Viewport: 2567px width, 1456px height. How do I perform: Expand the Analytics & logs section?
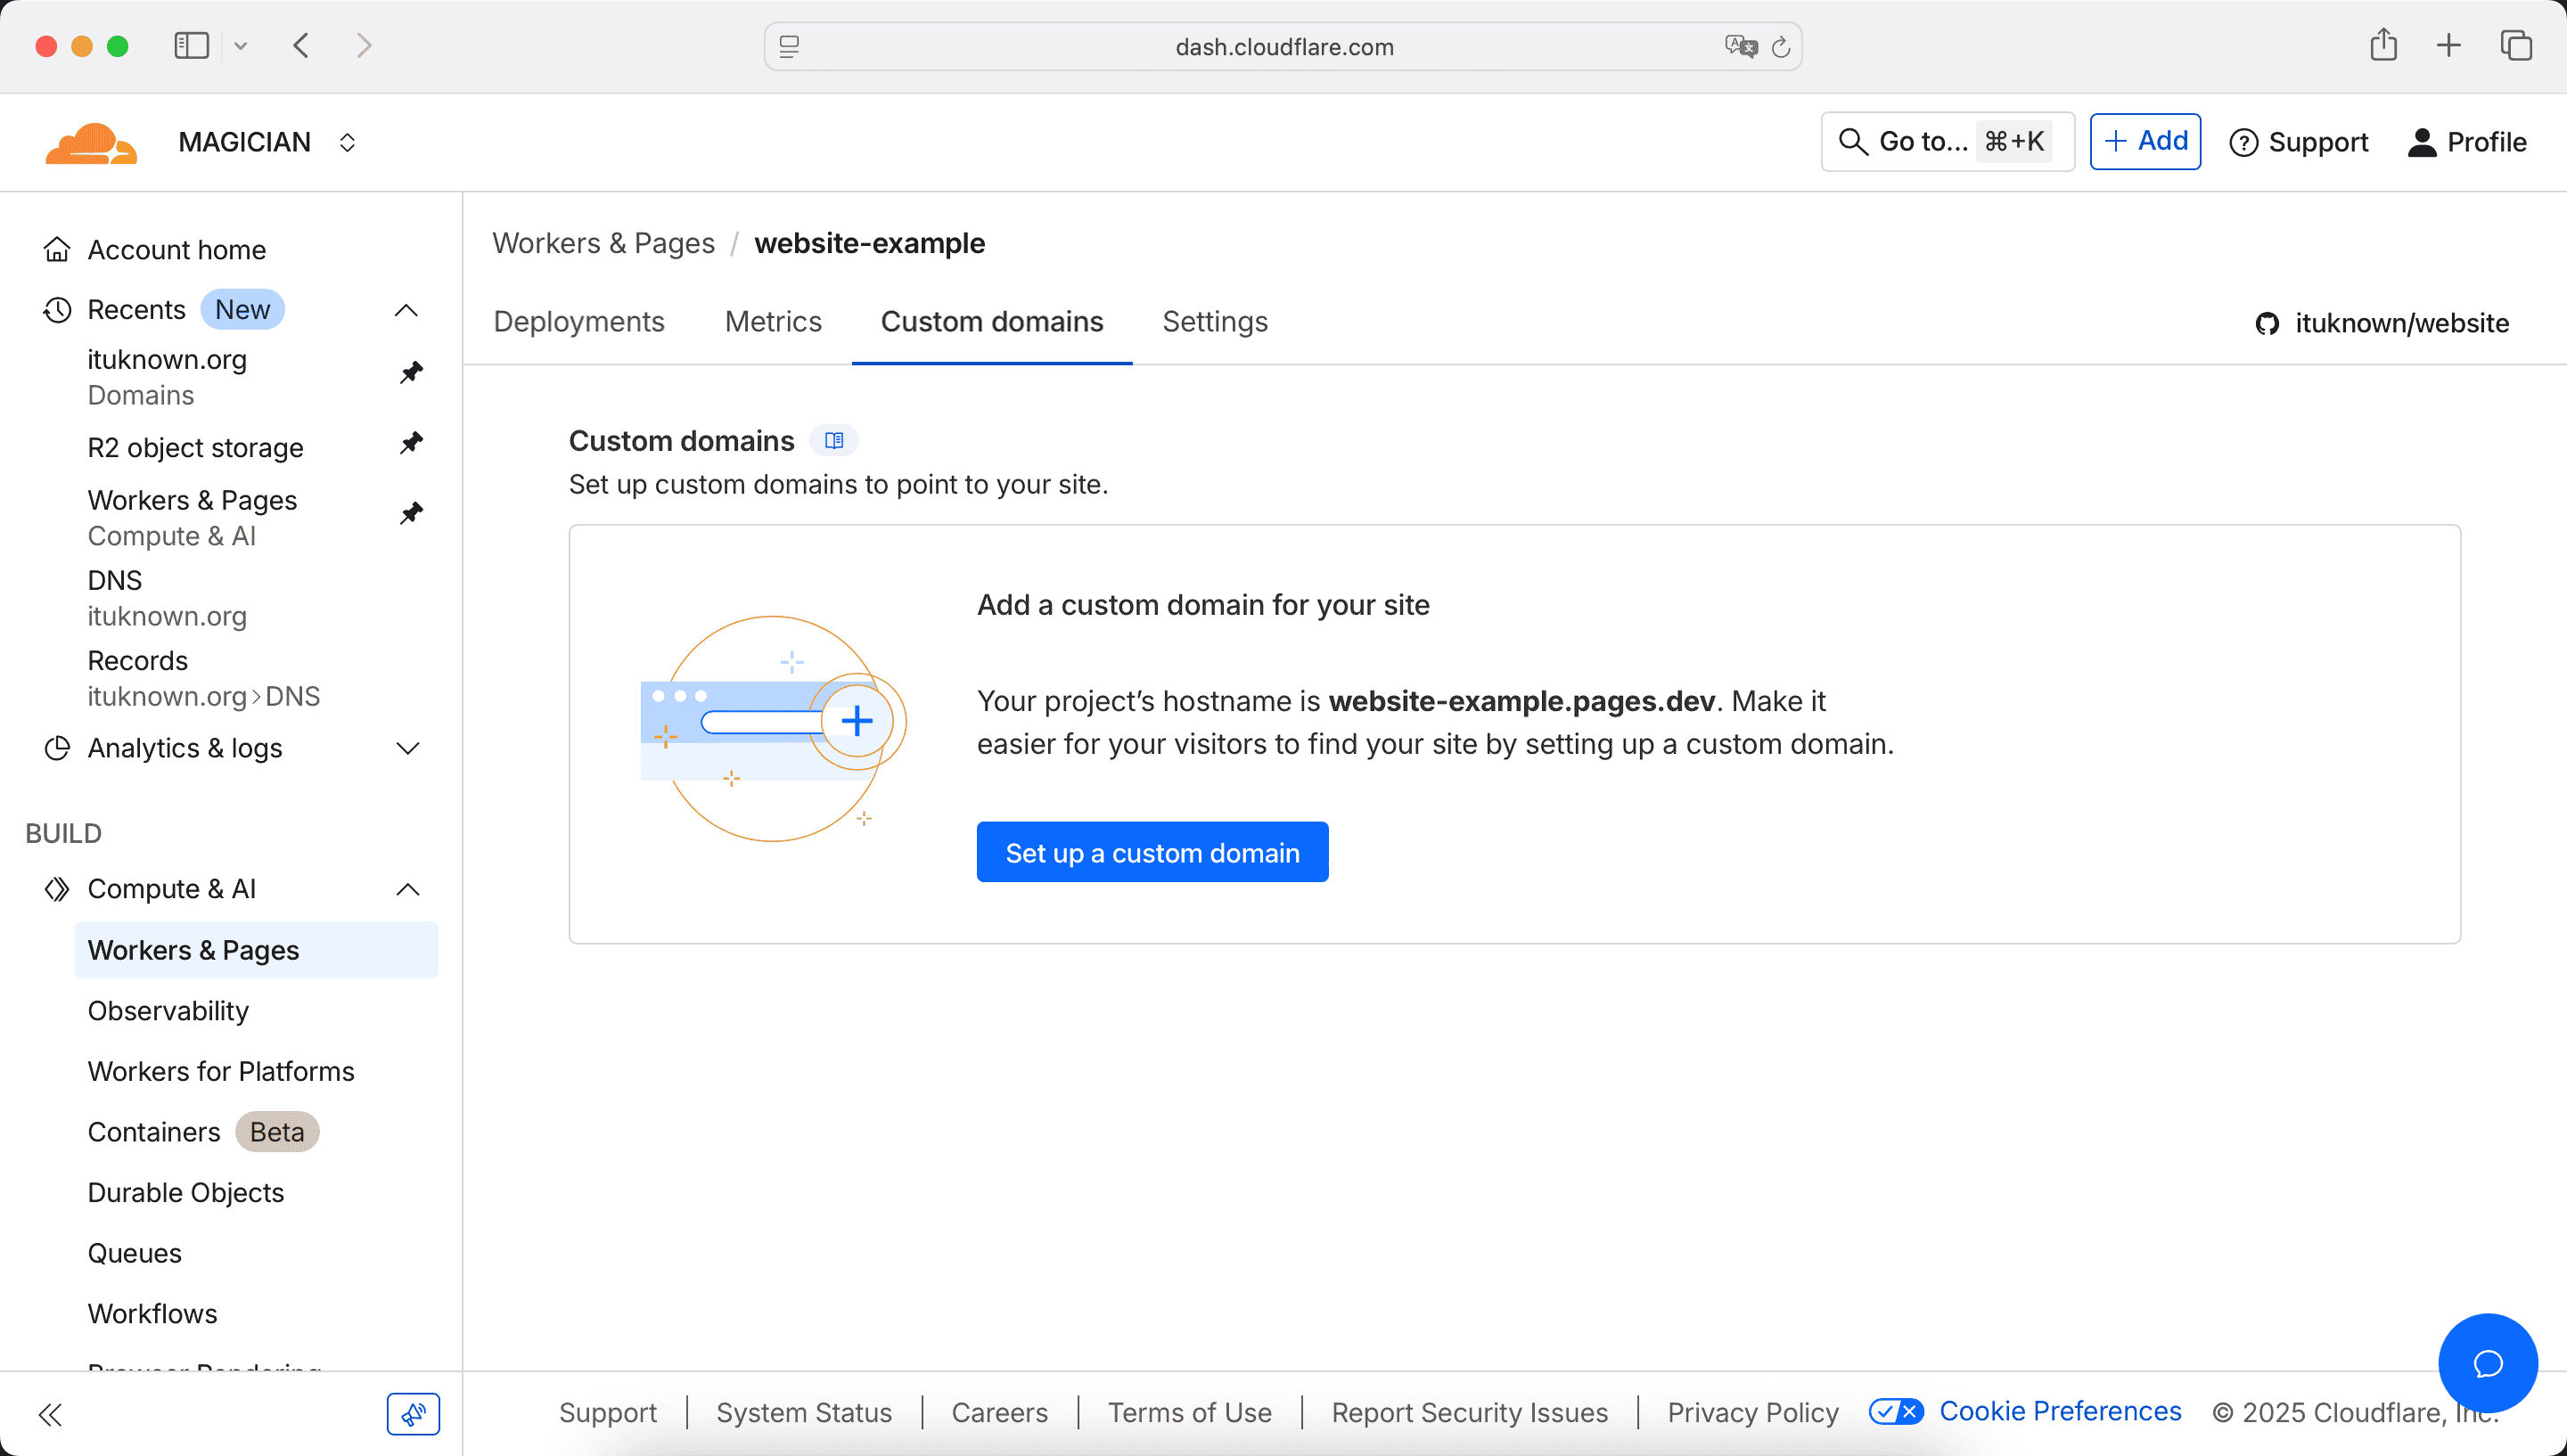(407, 747)
